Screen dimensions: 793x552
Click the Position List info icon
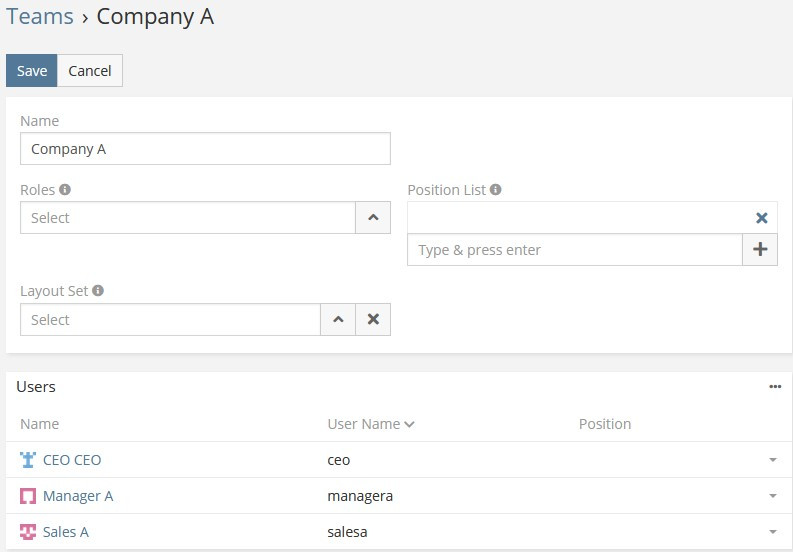(x=496, y=189)
